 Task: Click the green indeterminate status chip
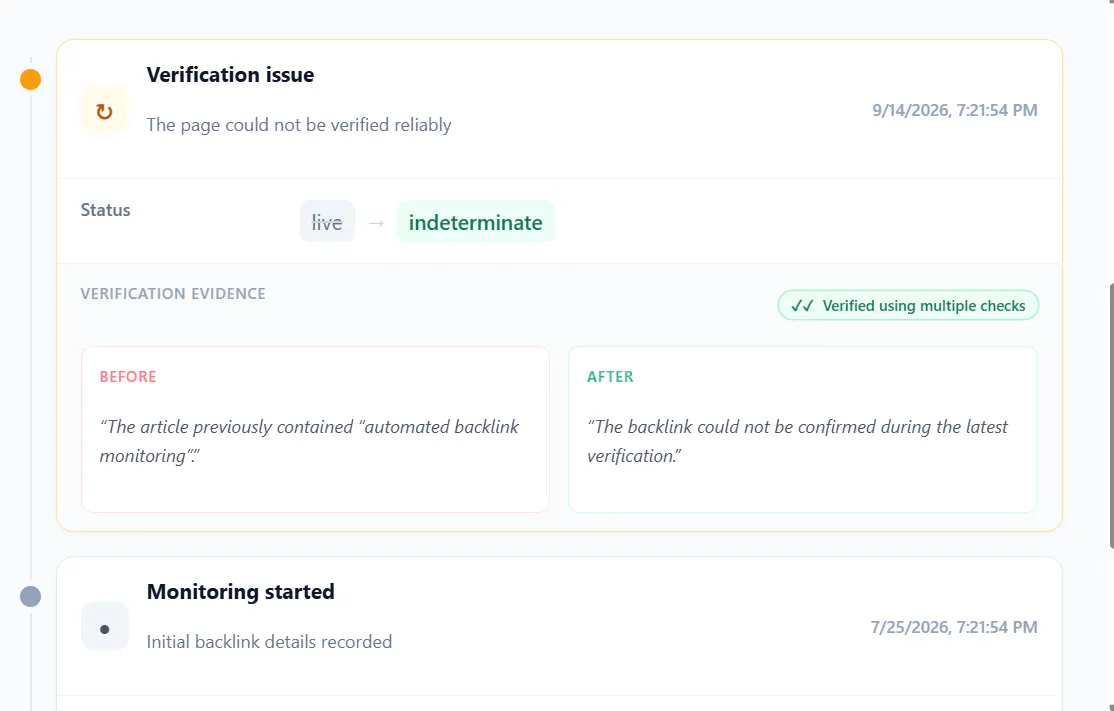point(475,222)
